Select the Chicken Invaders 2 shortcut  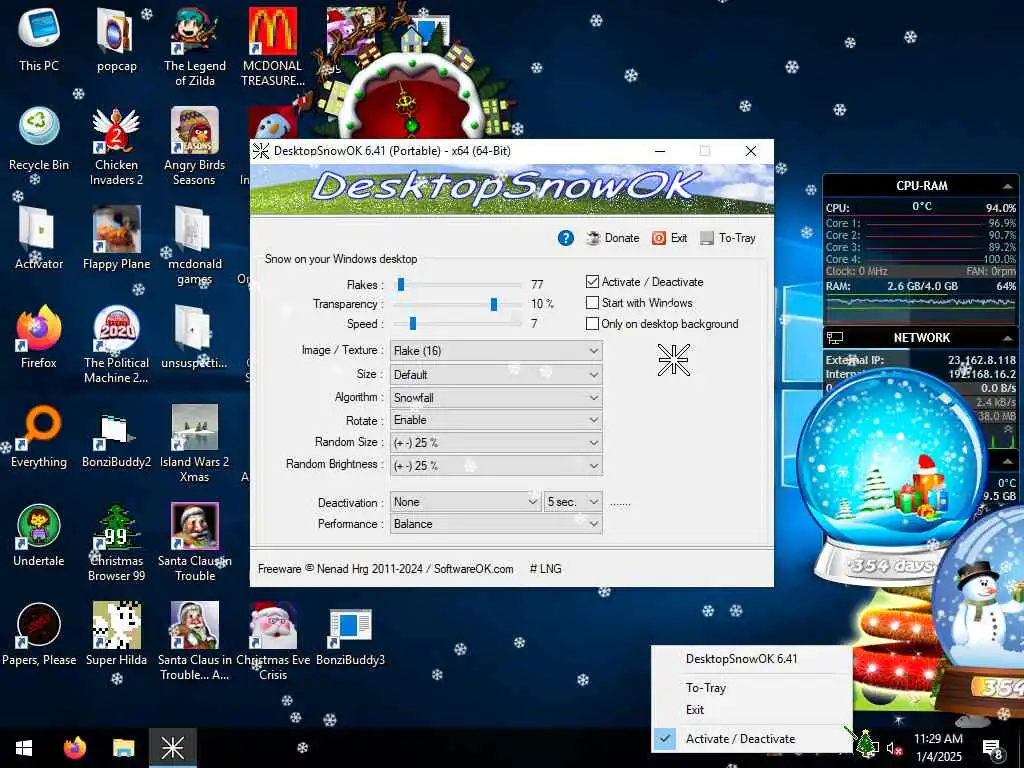click(116, 146)
